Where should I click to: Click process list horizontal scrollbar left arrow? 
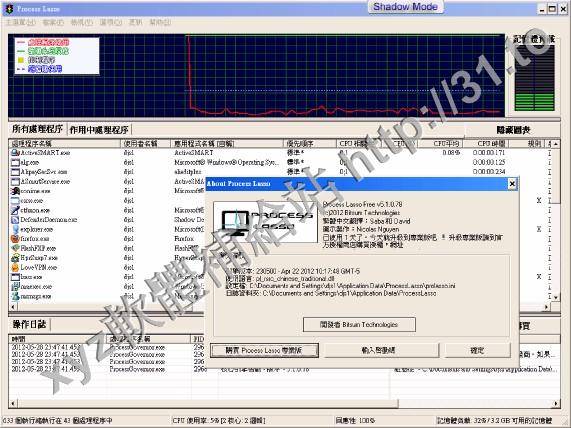click(13, 307)
